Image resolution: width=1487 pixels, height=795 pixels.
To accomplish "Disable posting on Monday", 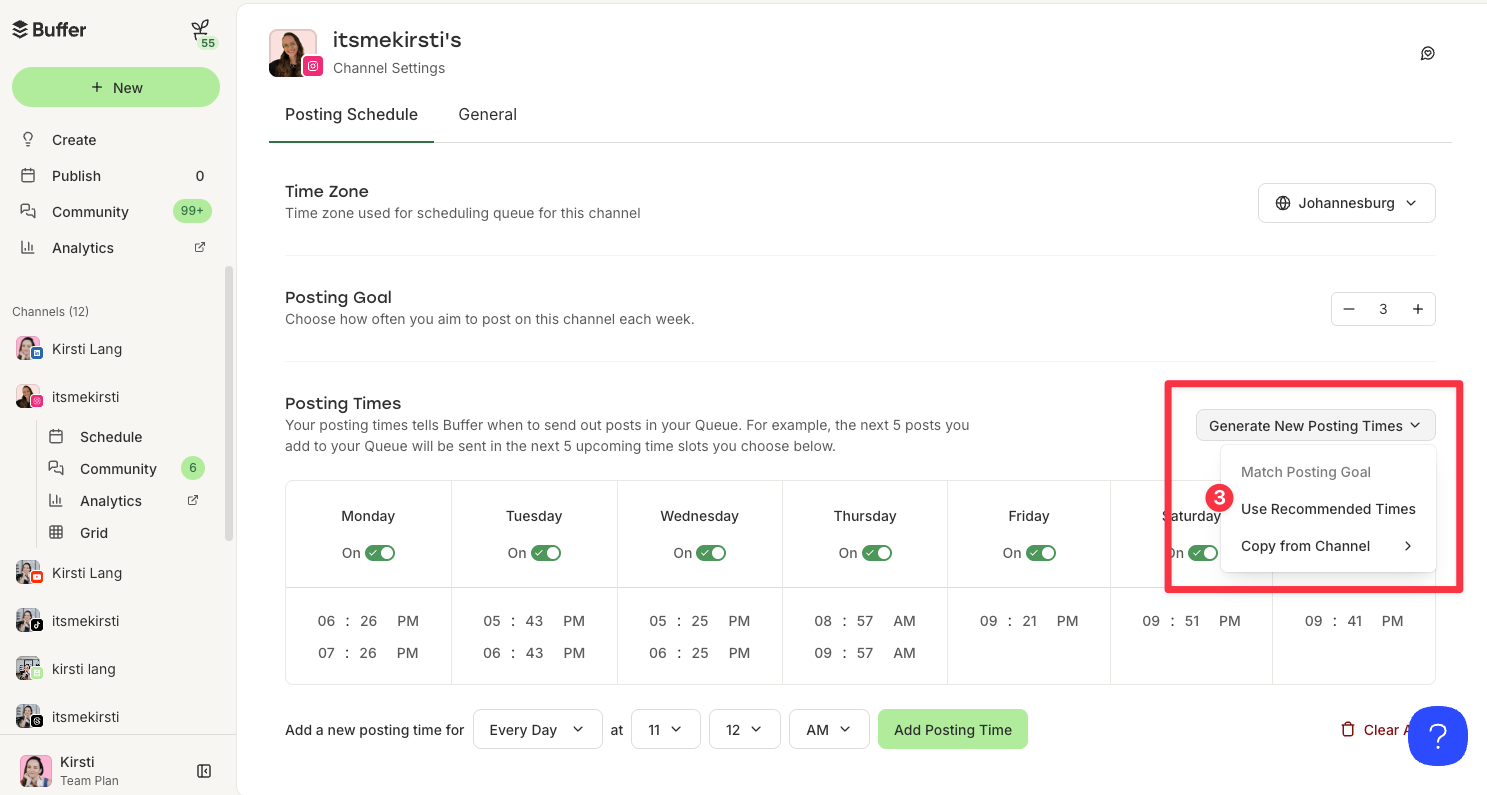I will tap(379, 552).
